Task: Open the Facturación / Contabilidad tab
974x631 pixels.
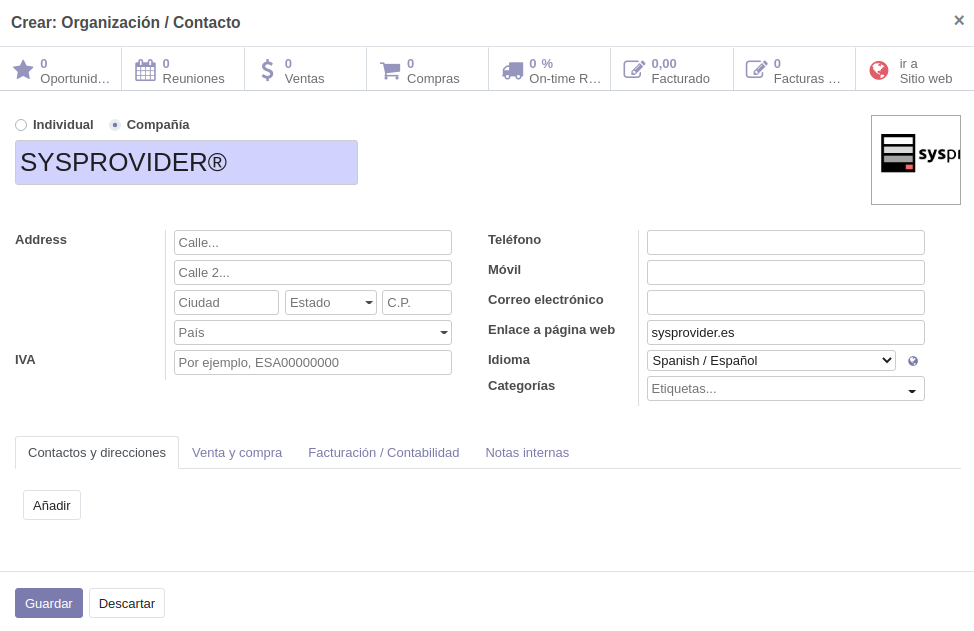Action: (383, 453)
